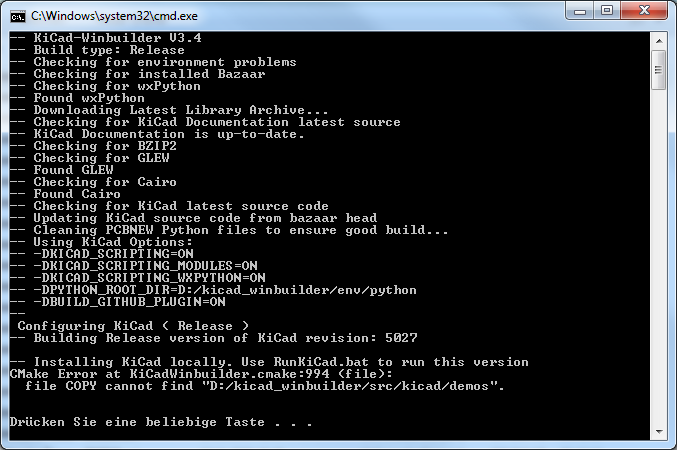Click the title bar text C:\Windows\system32\cmd.exe

[x=114, y=16]
